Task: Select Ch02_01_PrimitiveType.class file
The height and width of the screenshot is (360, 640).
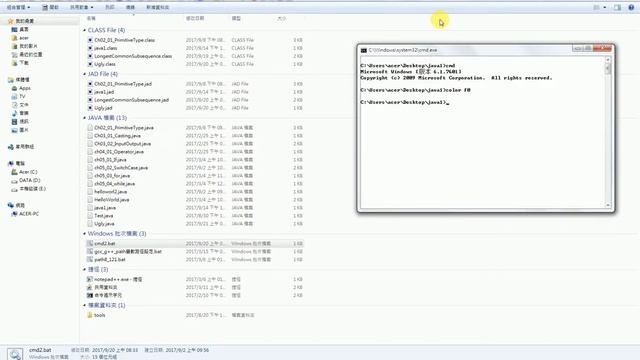Action: pyautogui.click(x=124, y=40)
